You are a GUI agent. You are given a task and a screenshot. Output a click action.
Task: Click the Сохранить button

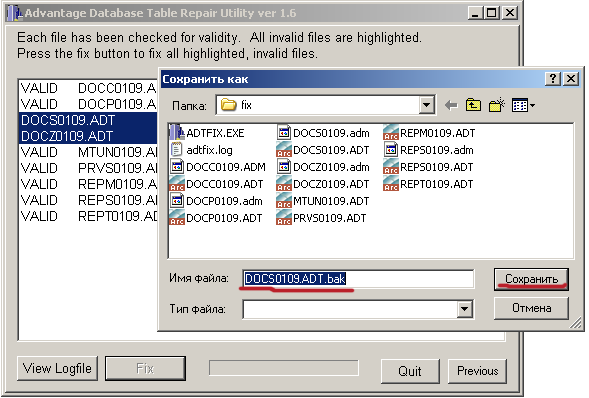[531, 279]
